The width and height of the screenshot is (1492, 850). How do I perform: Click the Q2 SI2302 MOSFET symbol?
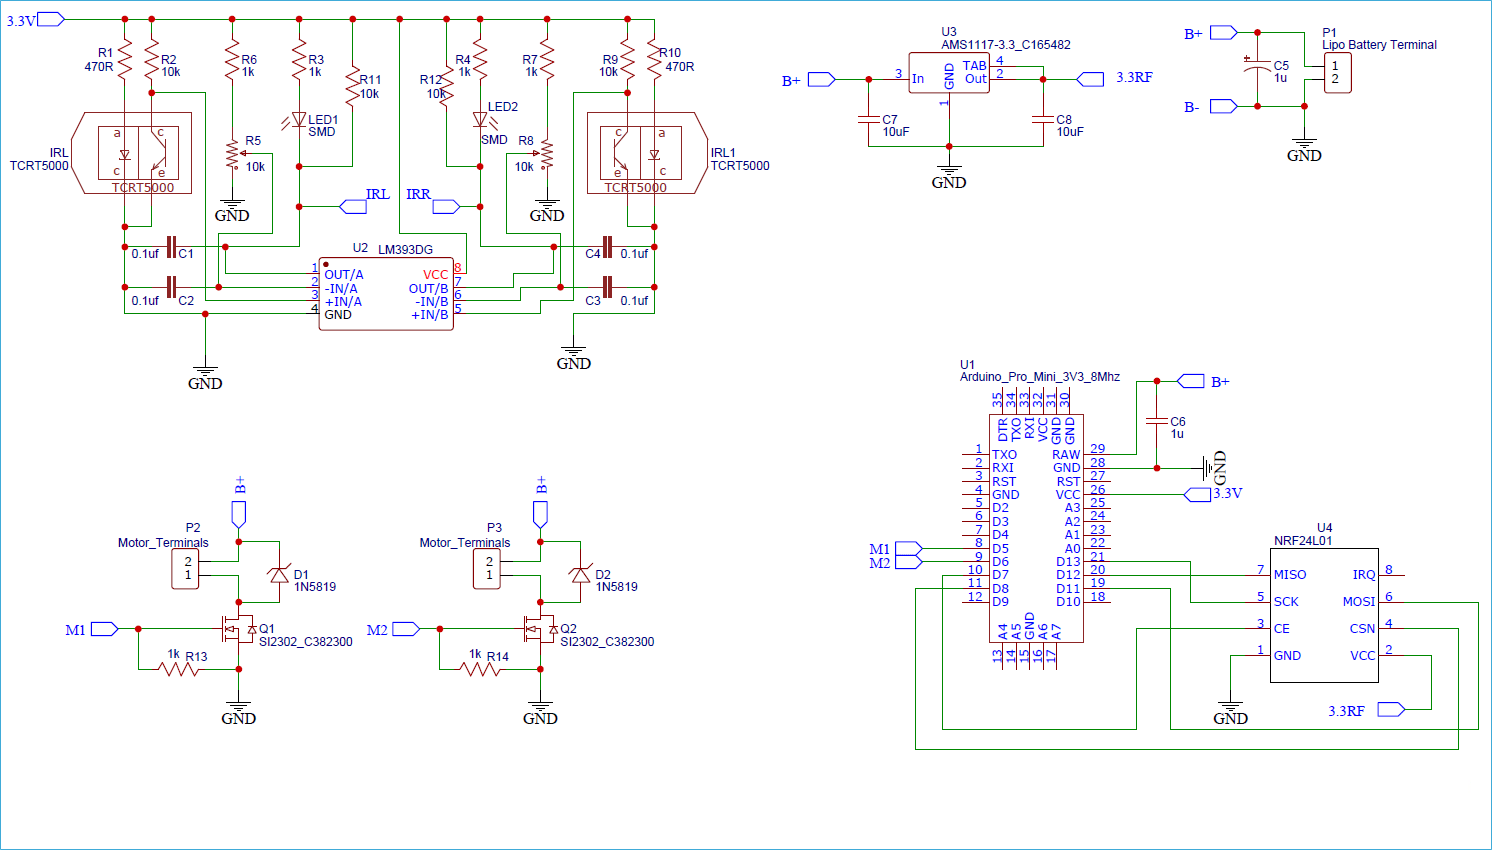tap(541, 629)
